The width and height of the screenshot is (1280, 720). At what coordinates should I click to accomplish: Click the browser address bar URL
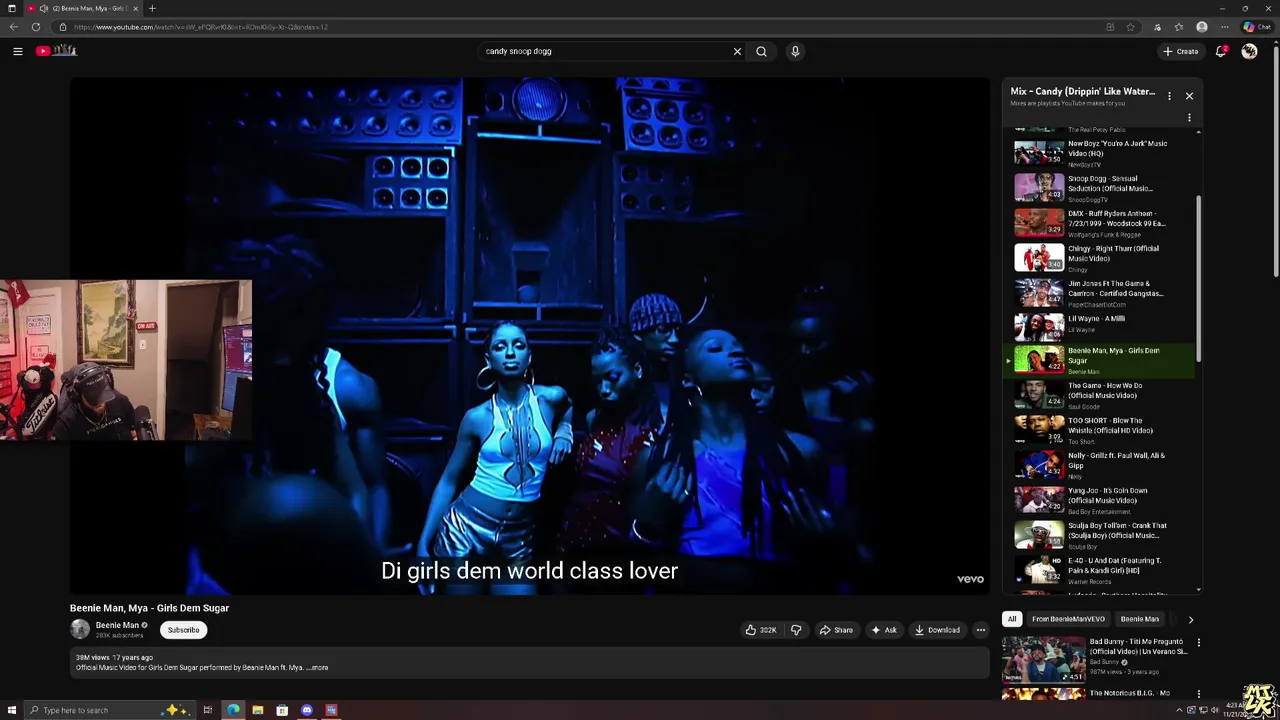tap(200, 27)
